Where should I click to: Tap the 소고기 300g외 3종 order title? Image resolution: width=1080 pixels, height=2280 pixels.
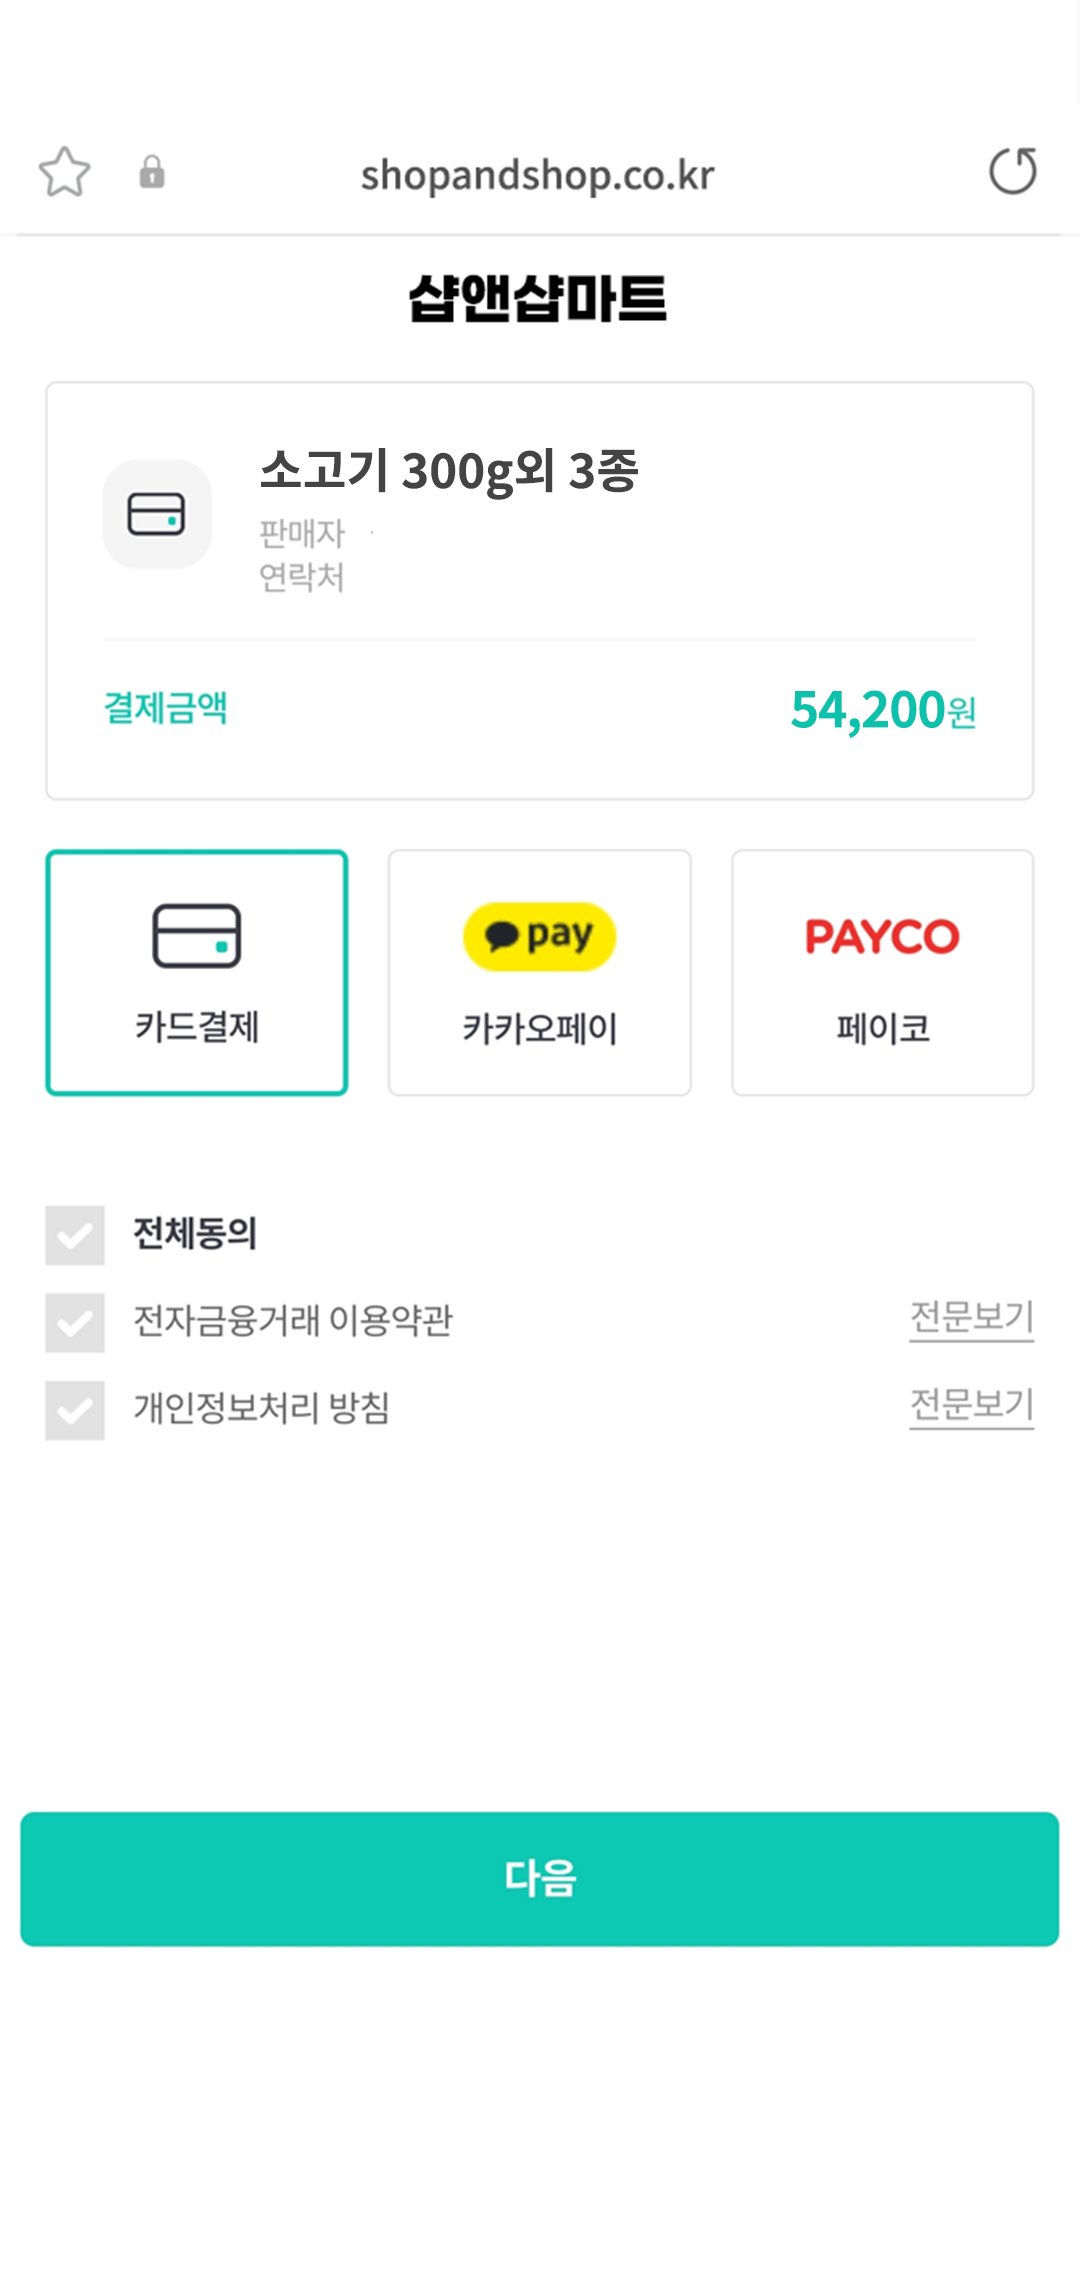coord(449,470)
